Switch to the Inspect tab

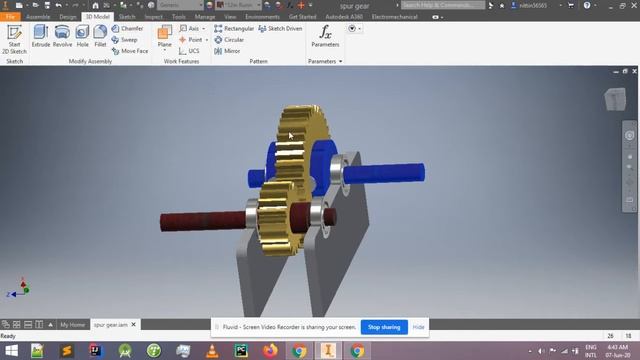(153, 17)
